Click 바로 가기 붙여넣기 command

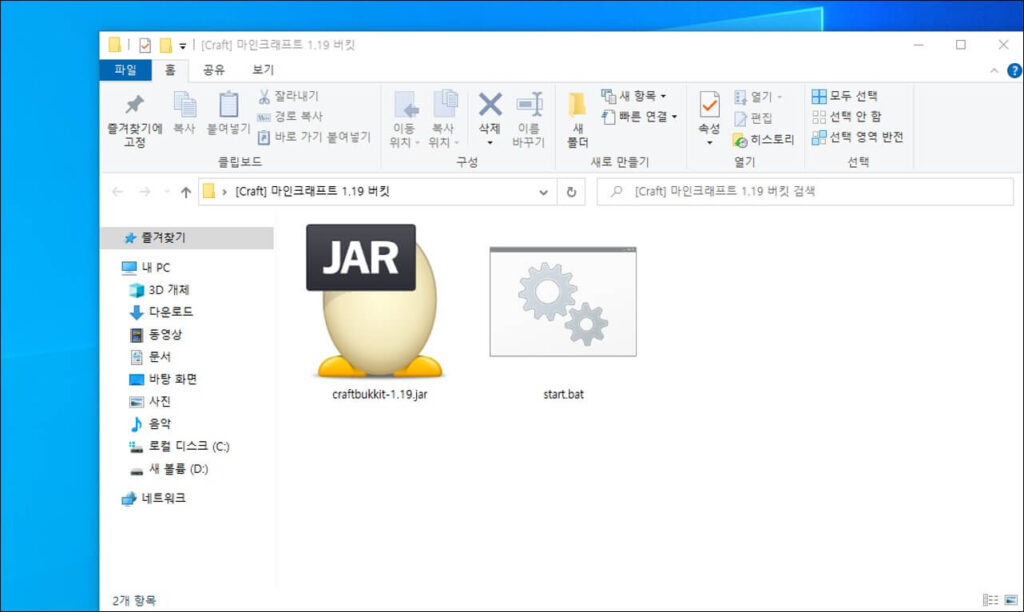(313, 137)
